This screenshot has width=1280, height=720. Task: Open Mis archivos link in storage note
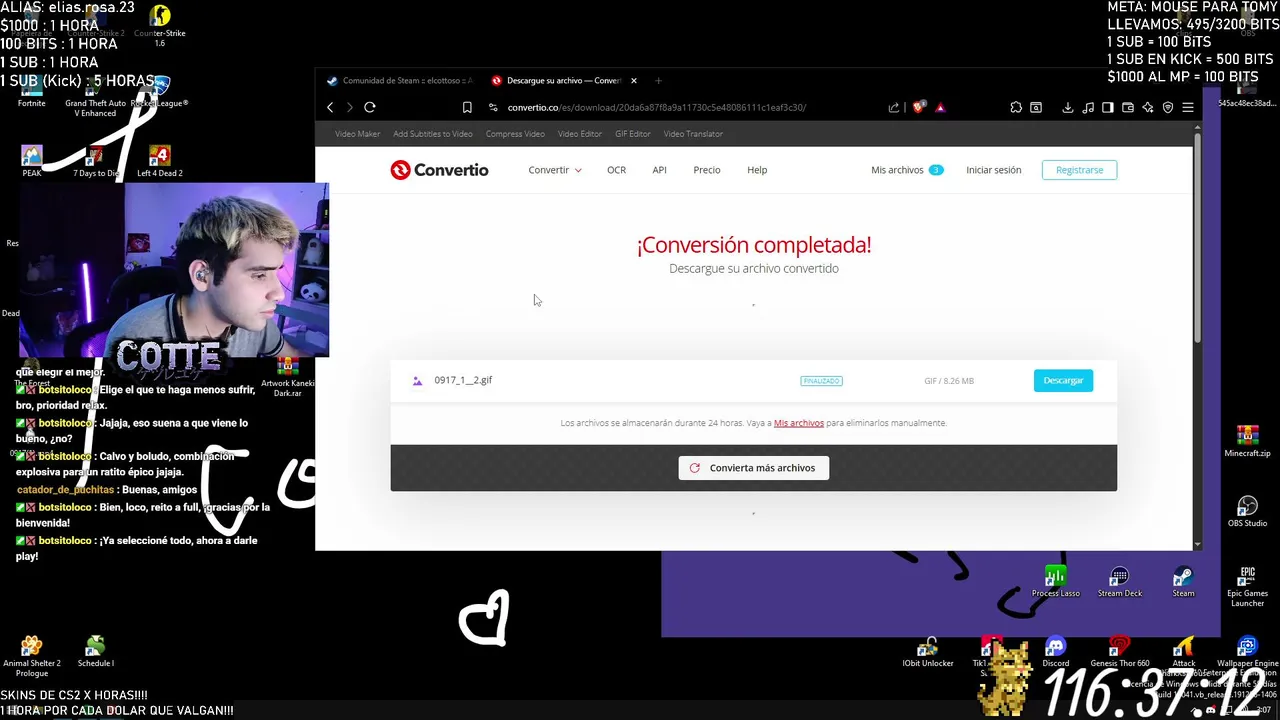click(799, 423)
